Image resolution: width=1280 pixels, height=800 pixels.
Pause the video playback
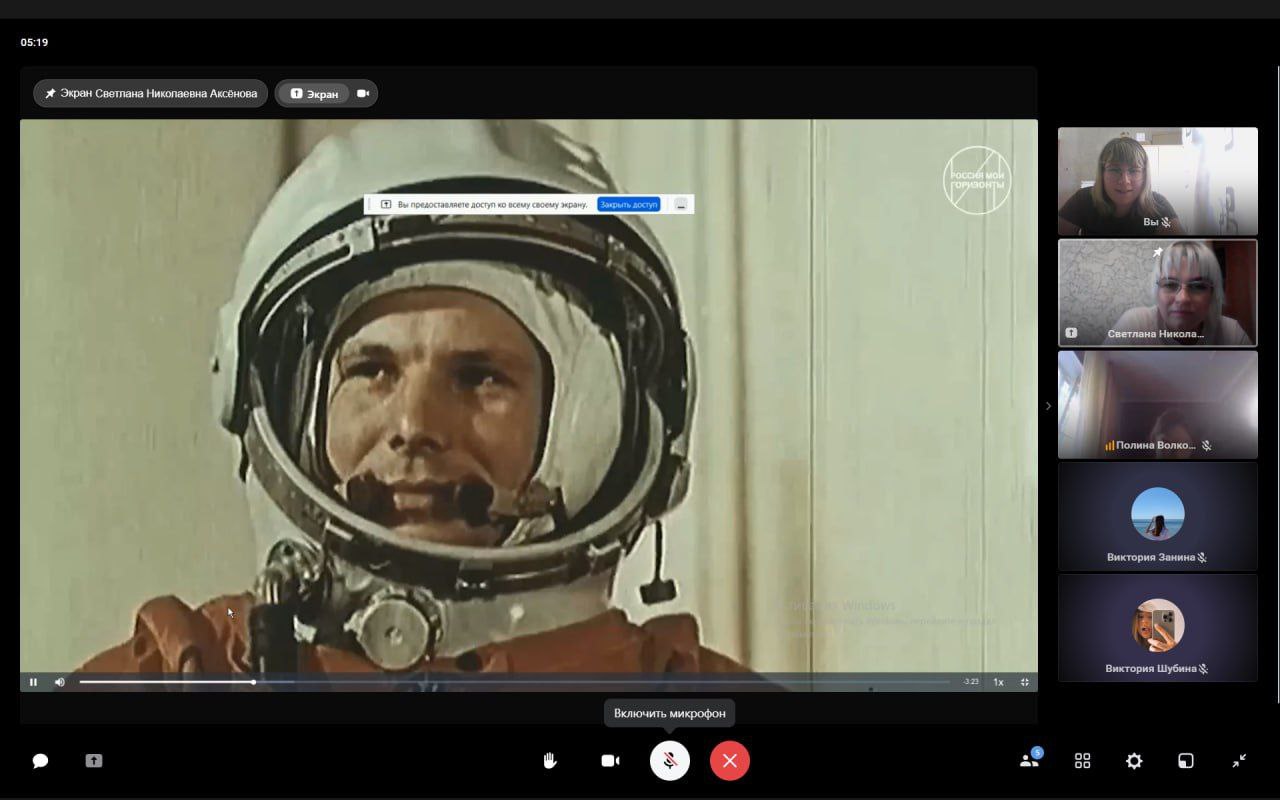33,682
